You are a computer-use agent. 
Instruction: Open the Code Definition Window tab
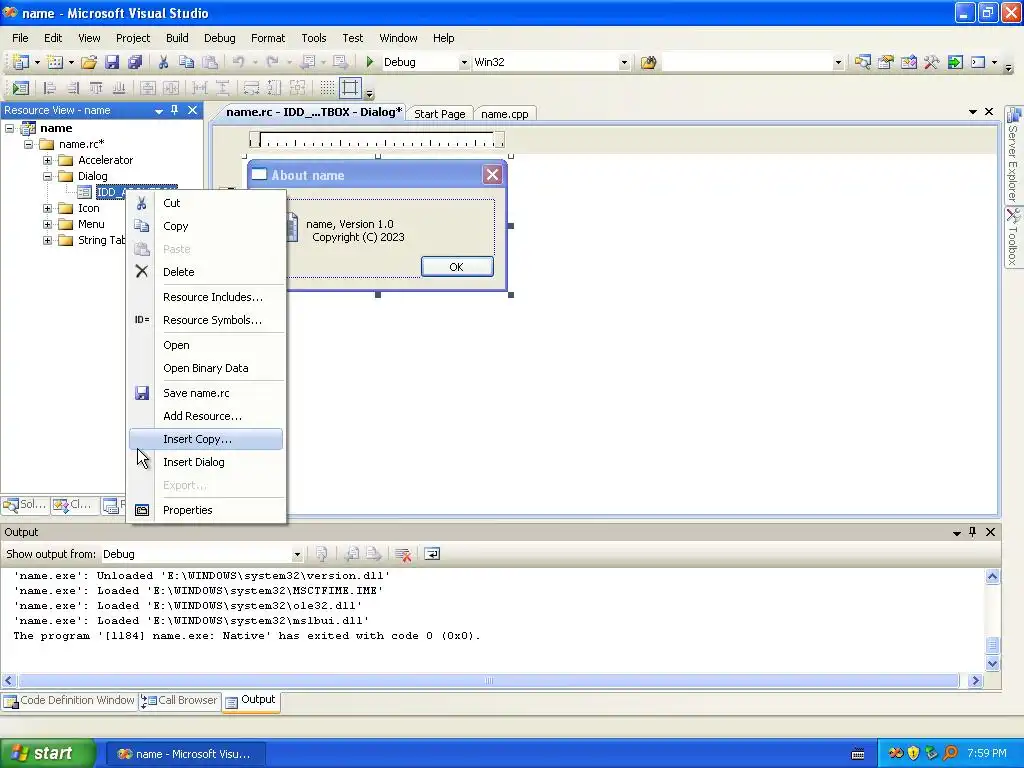point(69,701)
